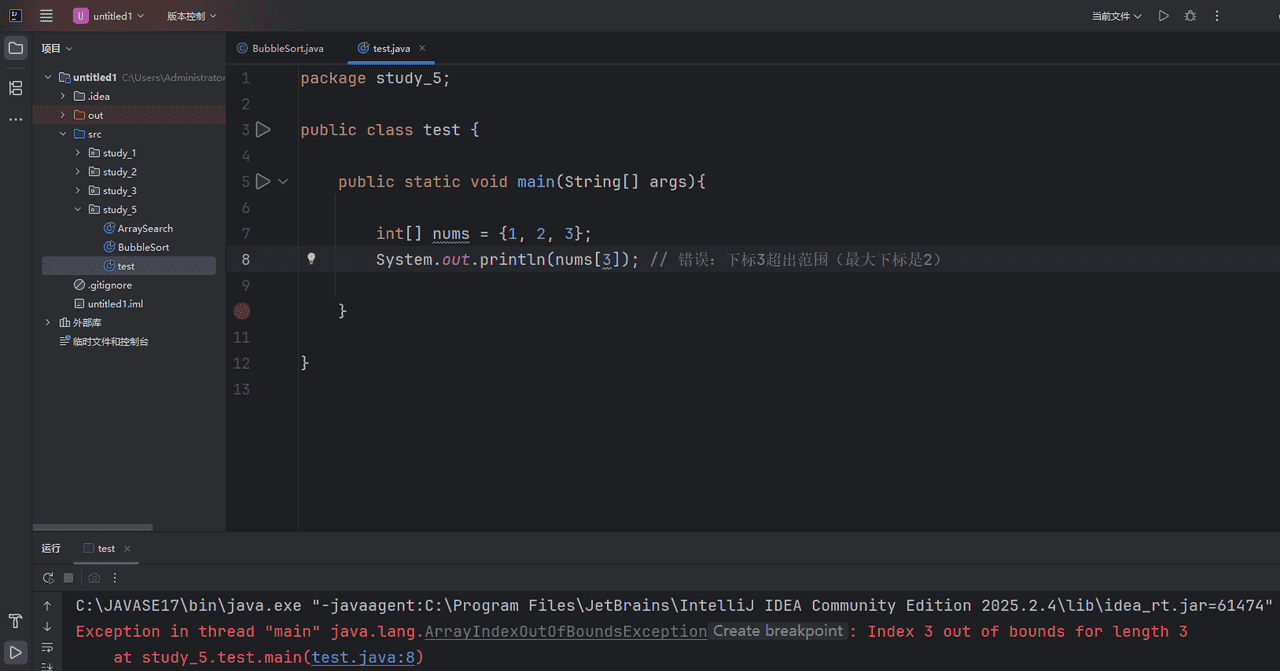This screenshot has height=671, width=1280.
Task: Open the 当前文件 run configuration dropdown
Action: (1116, 15)
